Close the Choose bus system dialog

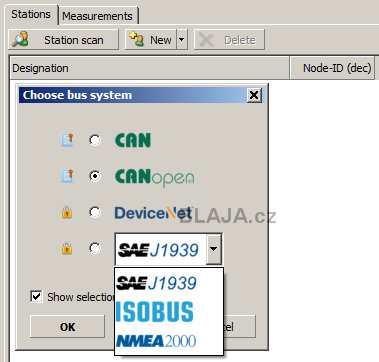254,95
